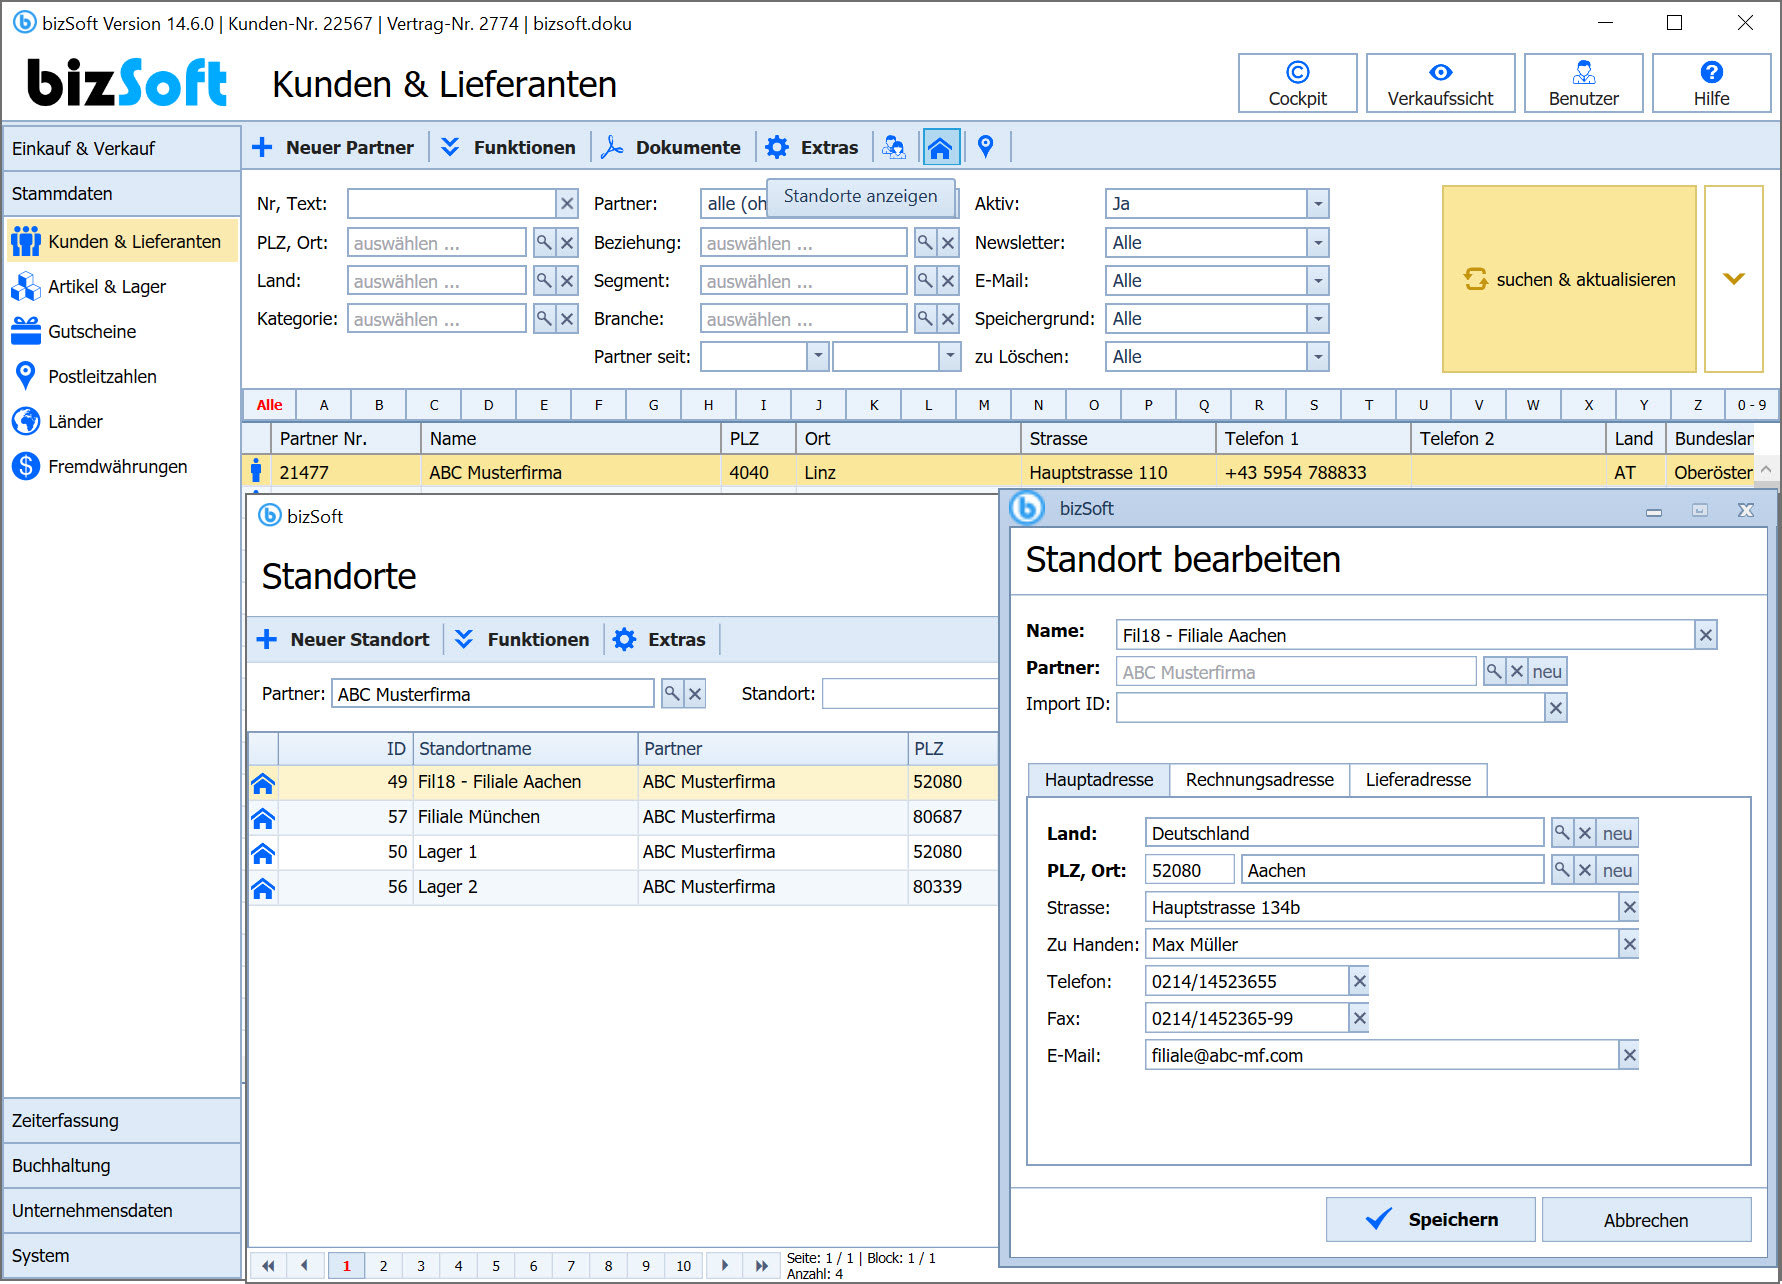
Task: Click the partner contacts icon in toolbar
Action: click(x=894, y=147)
